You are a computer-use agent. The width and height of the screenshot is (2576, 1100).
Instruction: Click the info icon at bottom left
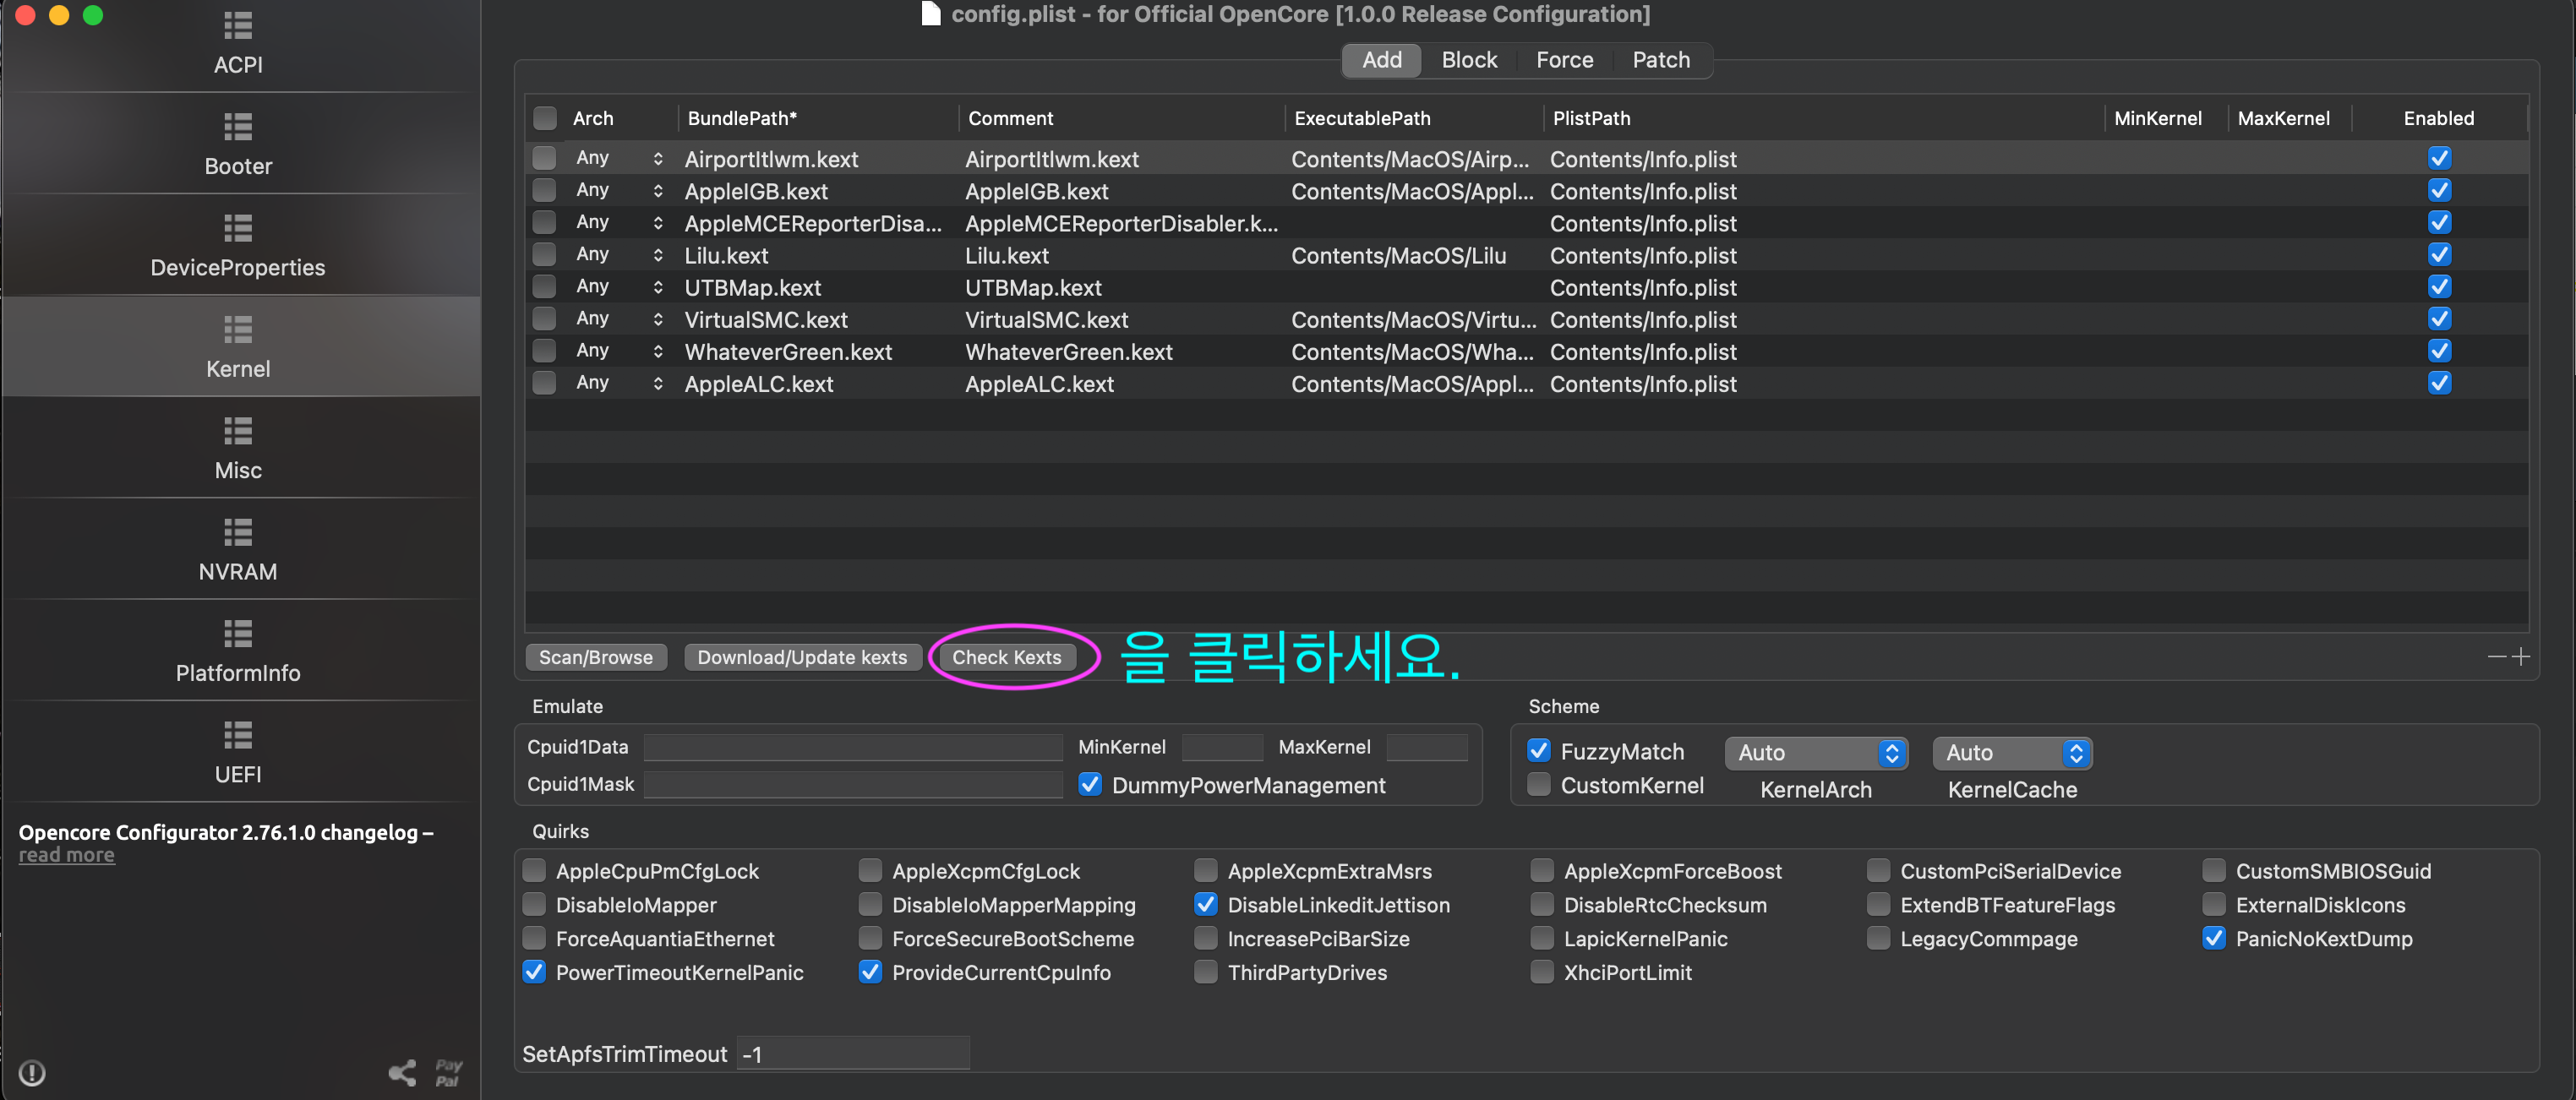[32, 1073]
